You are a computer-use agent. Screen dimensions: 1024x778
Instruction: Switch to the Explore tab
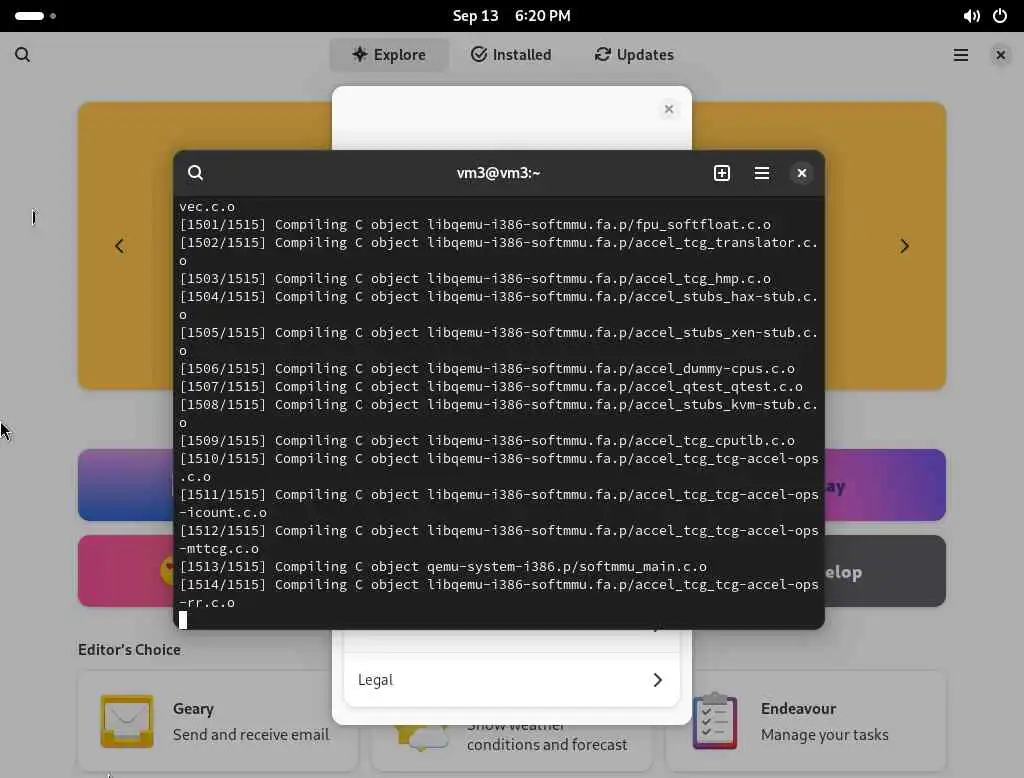(x=389, y=55)
